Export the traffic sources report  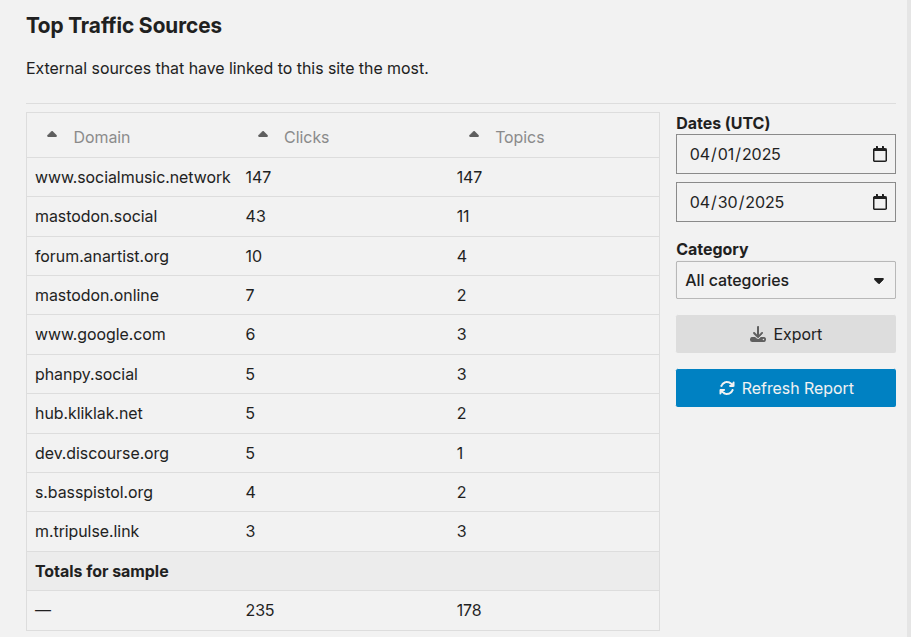pos(786,334)
